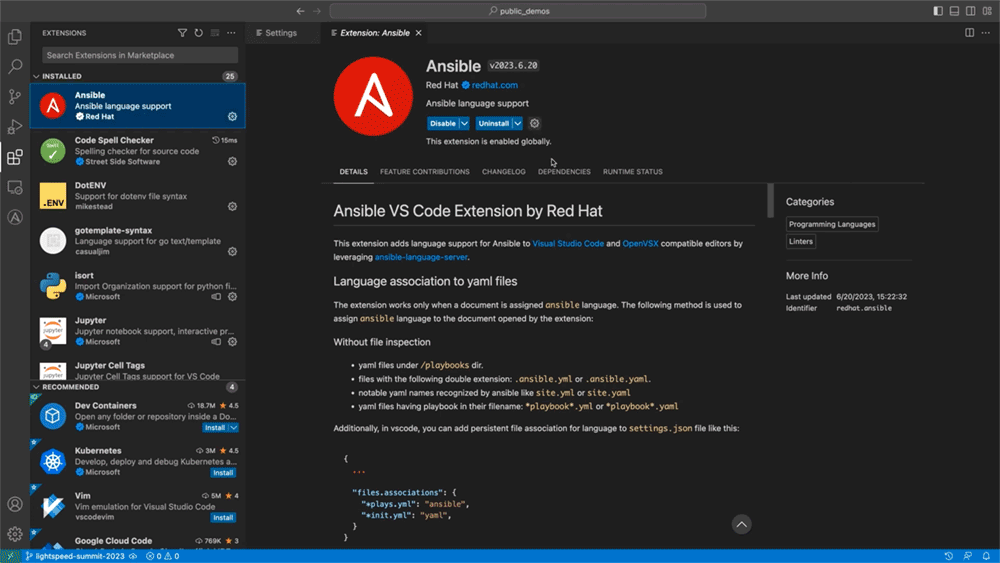Open Code Spell Checker's manage gear
The image size is (1000, 563).
click(x=232, y=161)
